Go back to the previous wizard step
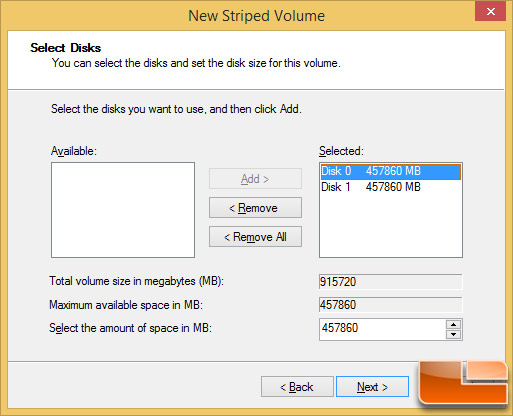 (x=297, y=387)
